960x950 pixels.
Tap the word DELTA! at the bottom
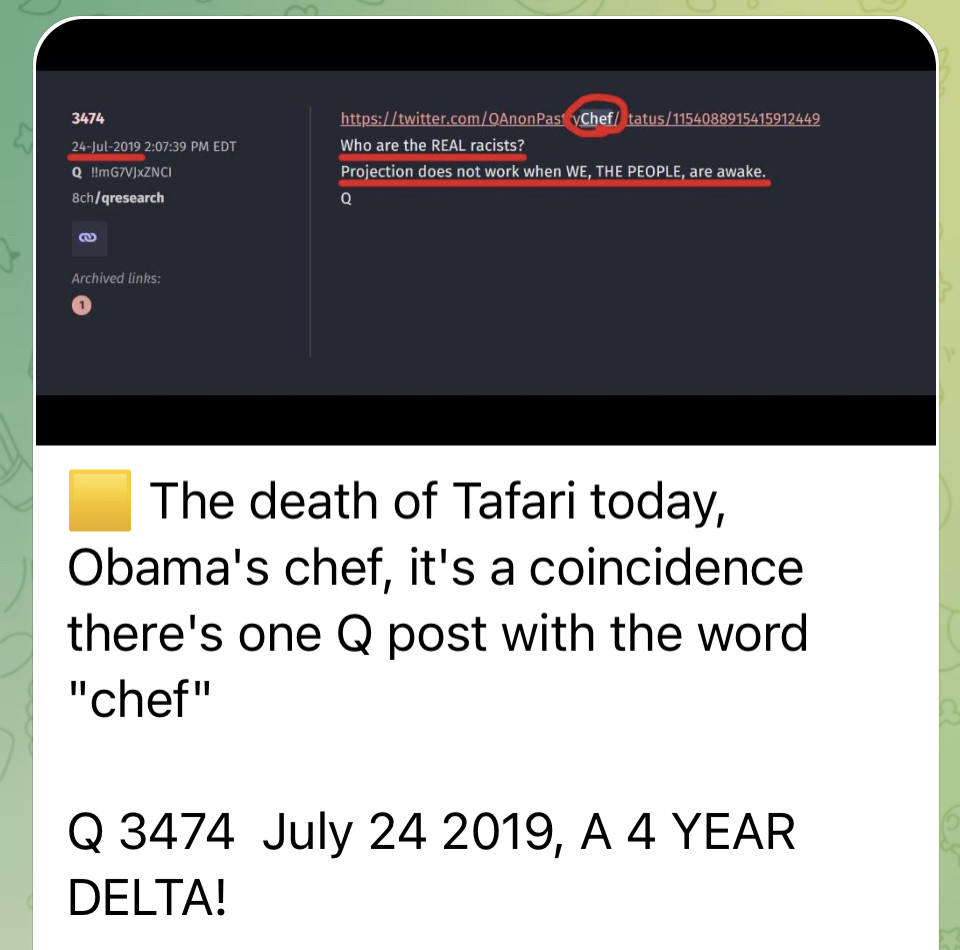click(x=148, y=897)
